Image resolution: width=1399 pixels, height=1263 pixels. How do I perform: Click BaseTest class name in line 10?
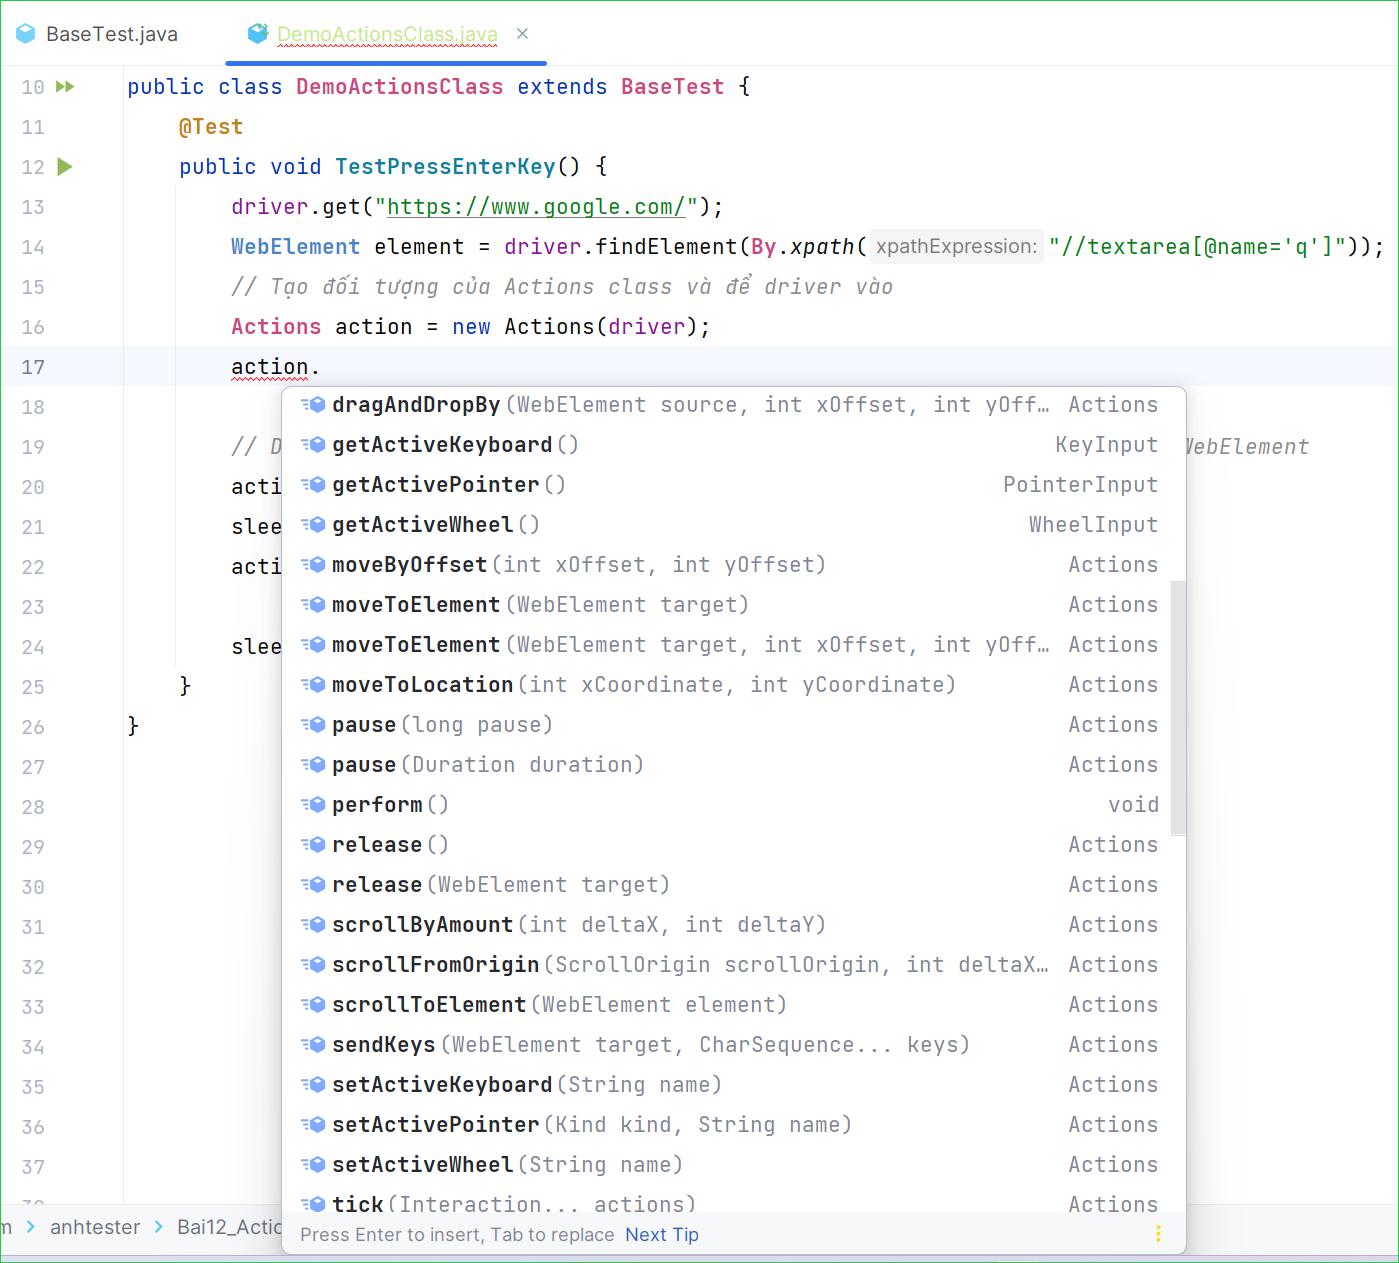(x=672, y=87)
